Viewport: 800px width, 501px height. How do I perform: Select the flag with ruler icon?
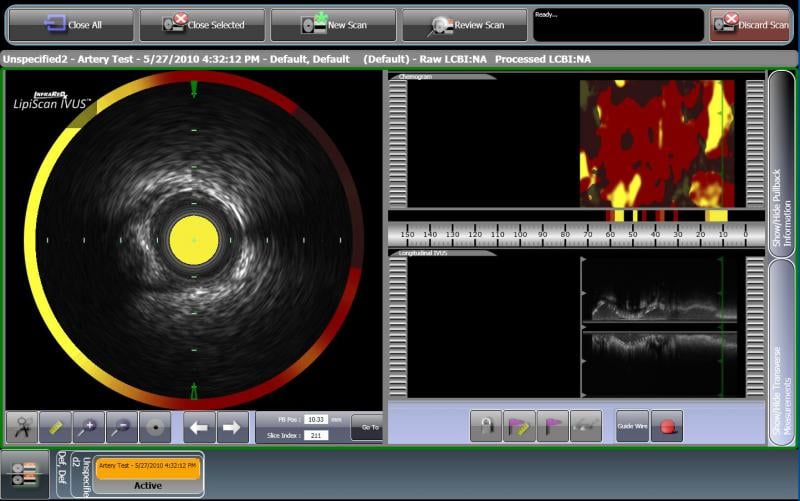(x=519, y=426)
